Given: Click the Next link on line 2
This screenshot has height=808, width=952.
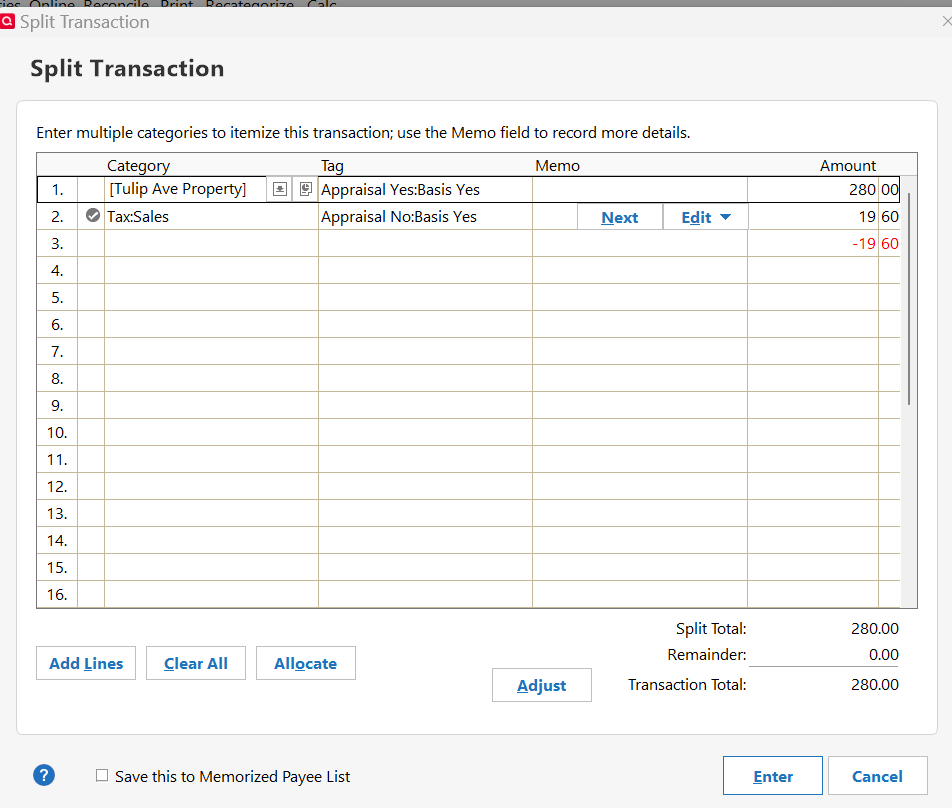Looking at the screenshot, I should coord(619,217).
